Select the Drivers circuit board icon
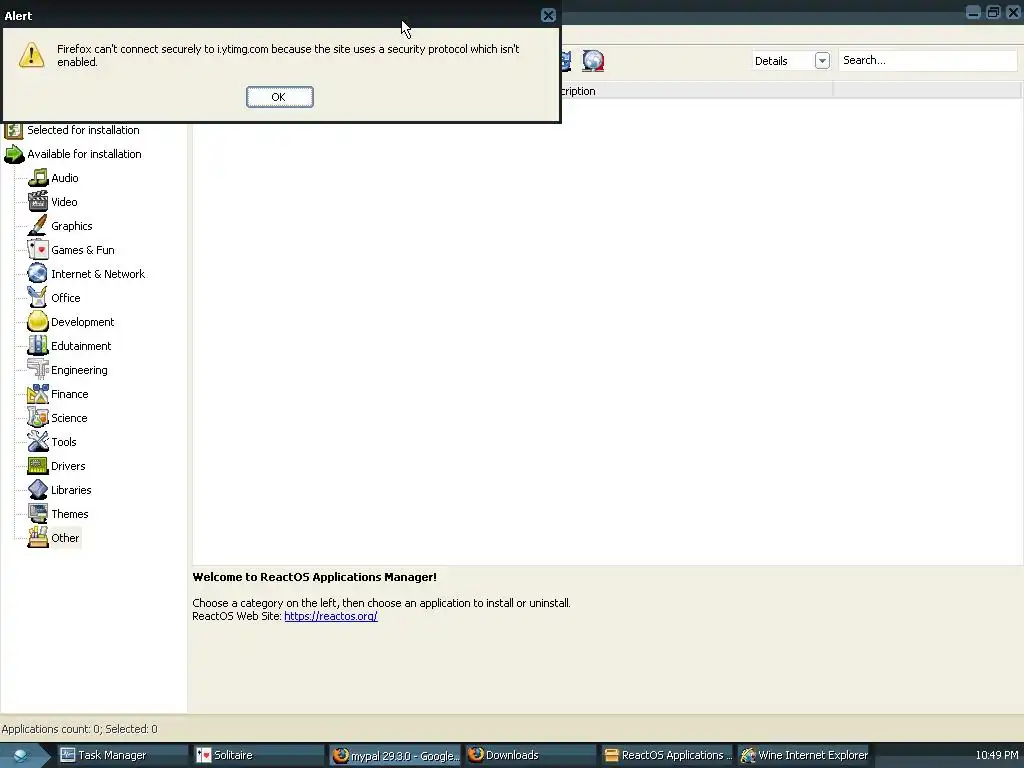Viewport: 1024px width, 768px height. [x=38, y=466]
